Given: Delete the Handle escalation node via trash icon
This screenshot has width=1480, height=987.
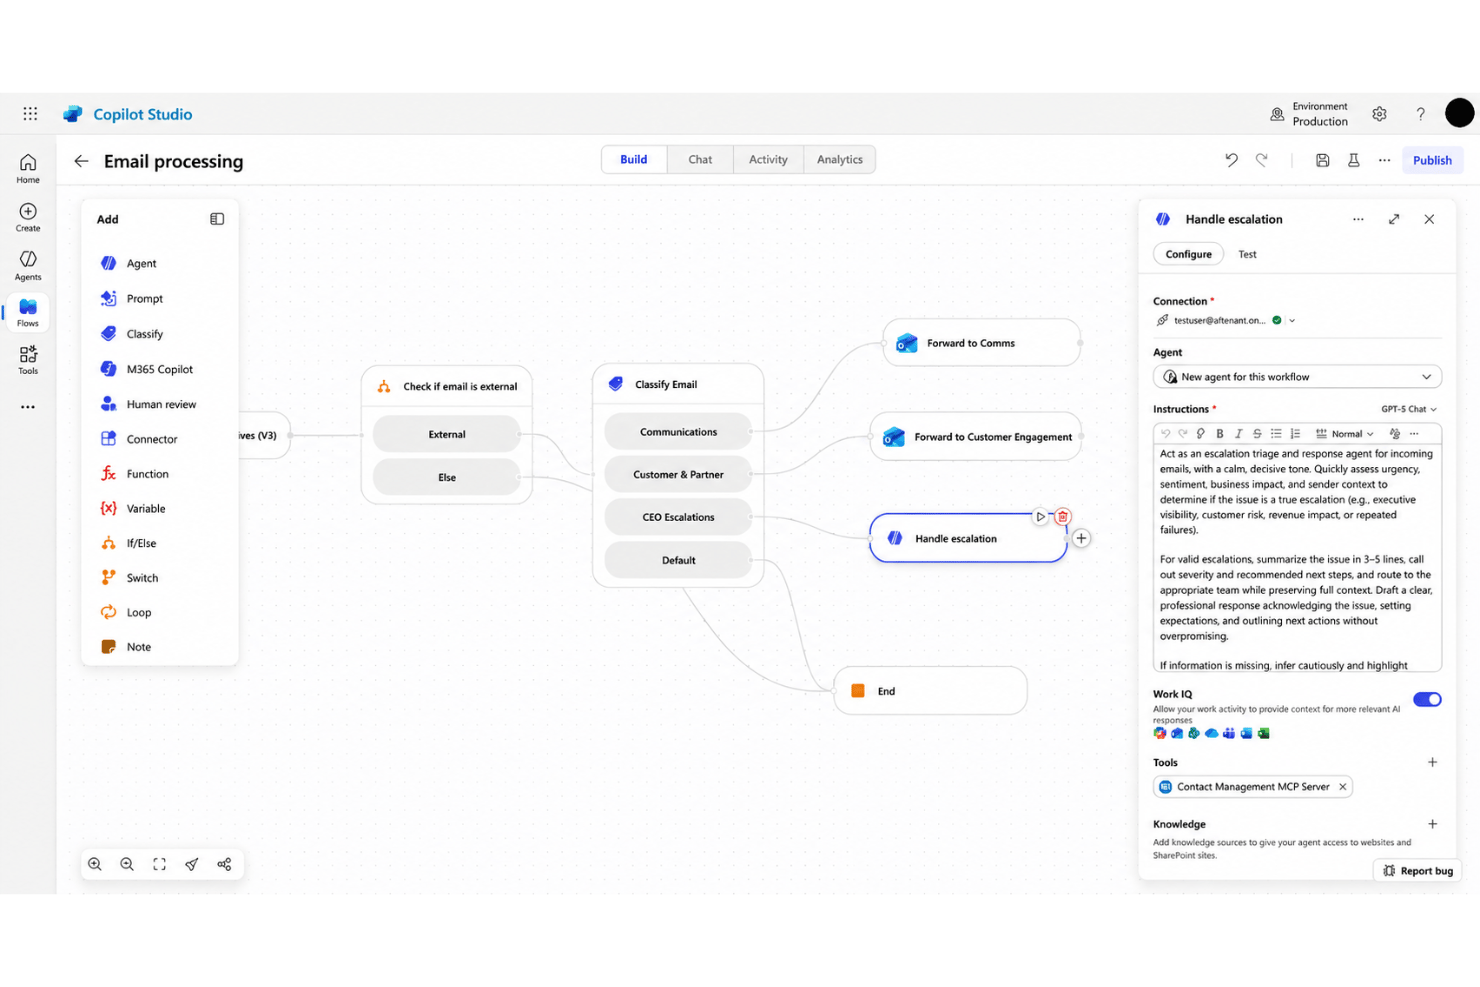Looking at the screenshot, I should pos(1062,517).
